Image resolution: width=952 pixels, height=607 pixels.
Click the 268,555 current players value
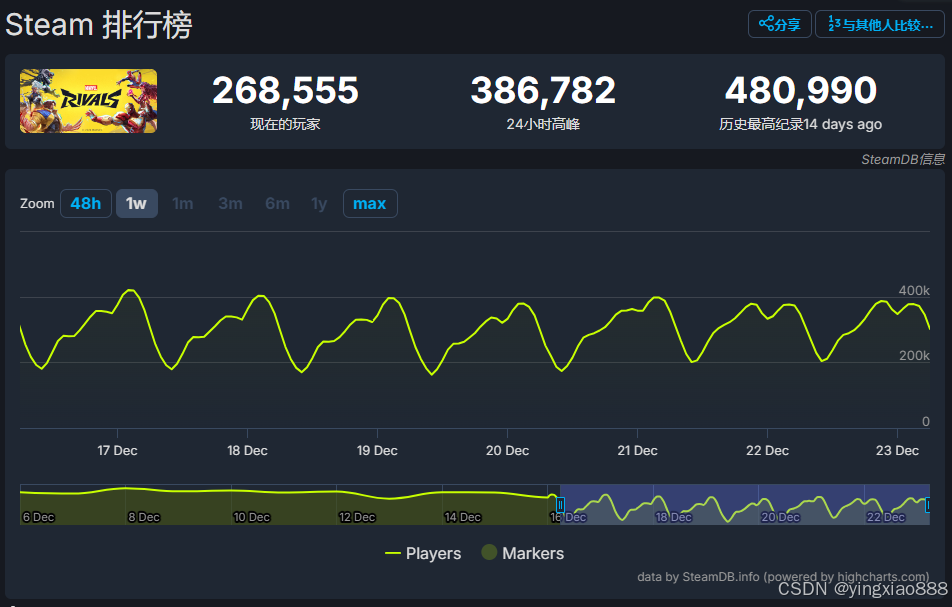coord(285,90)
